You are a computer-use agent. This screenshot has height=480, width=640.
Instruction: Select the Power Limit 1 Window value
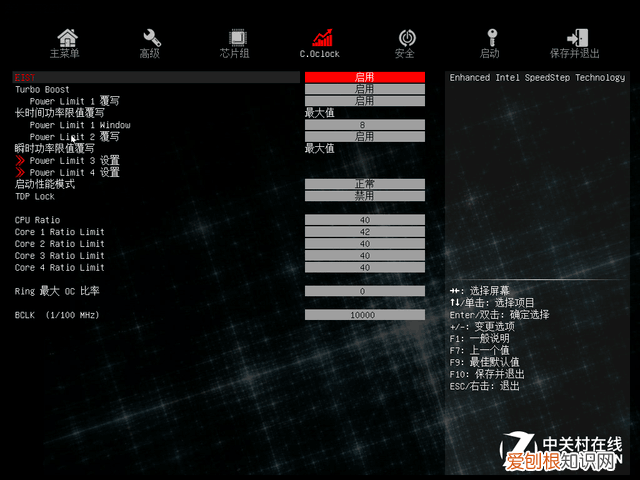tap(364, 125)
